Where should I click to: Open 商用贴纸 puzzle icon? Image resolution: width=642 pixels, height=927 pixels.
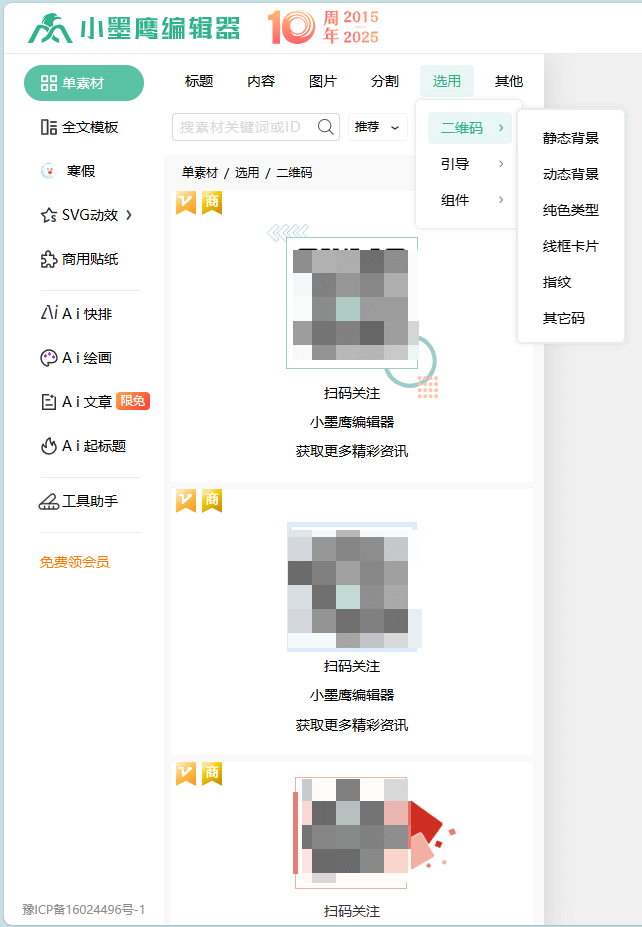click(x=48, y=259)
